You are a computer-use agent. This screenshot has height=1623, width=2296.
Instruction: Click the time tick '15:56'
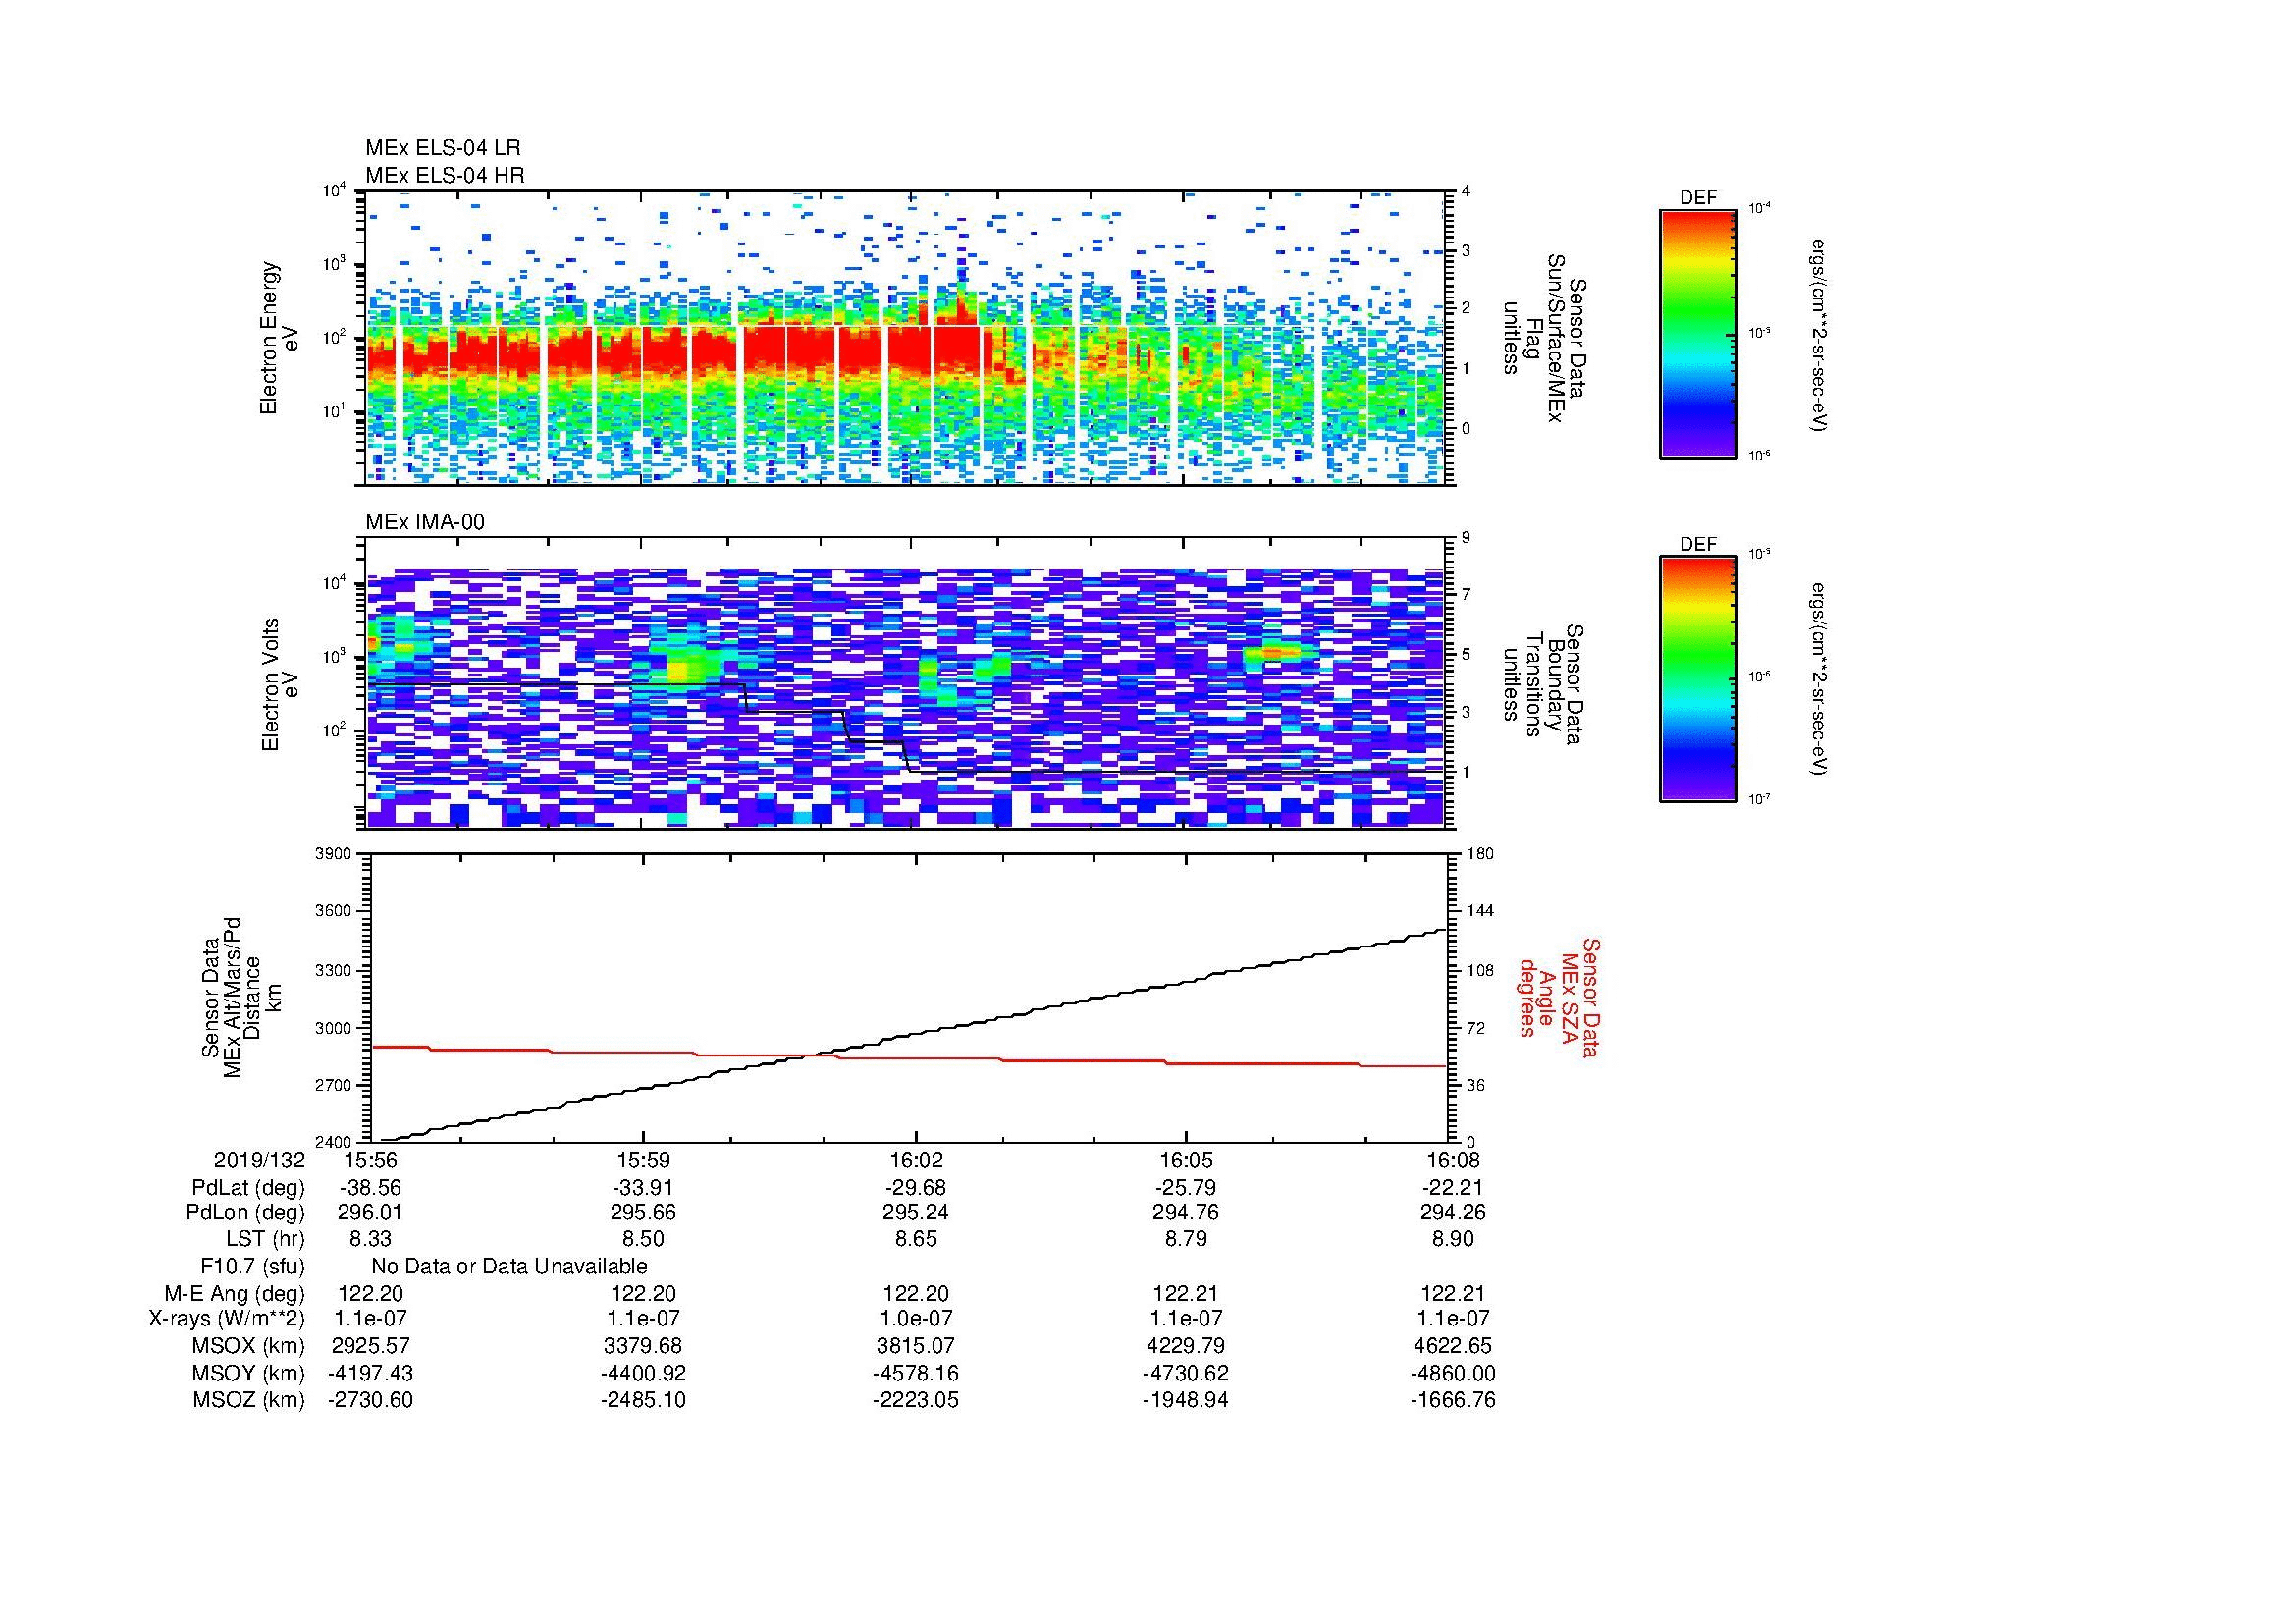click(370, 1161)
